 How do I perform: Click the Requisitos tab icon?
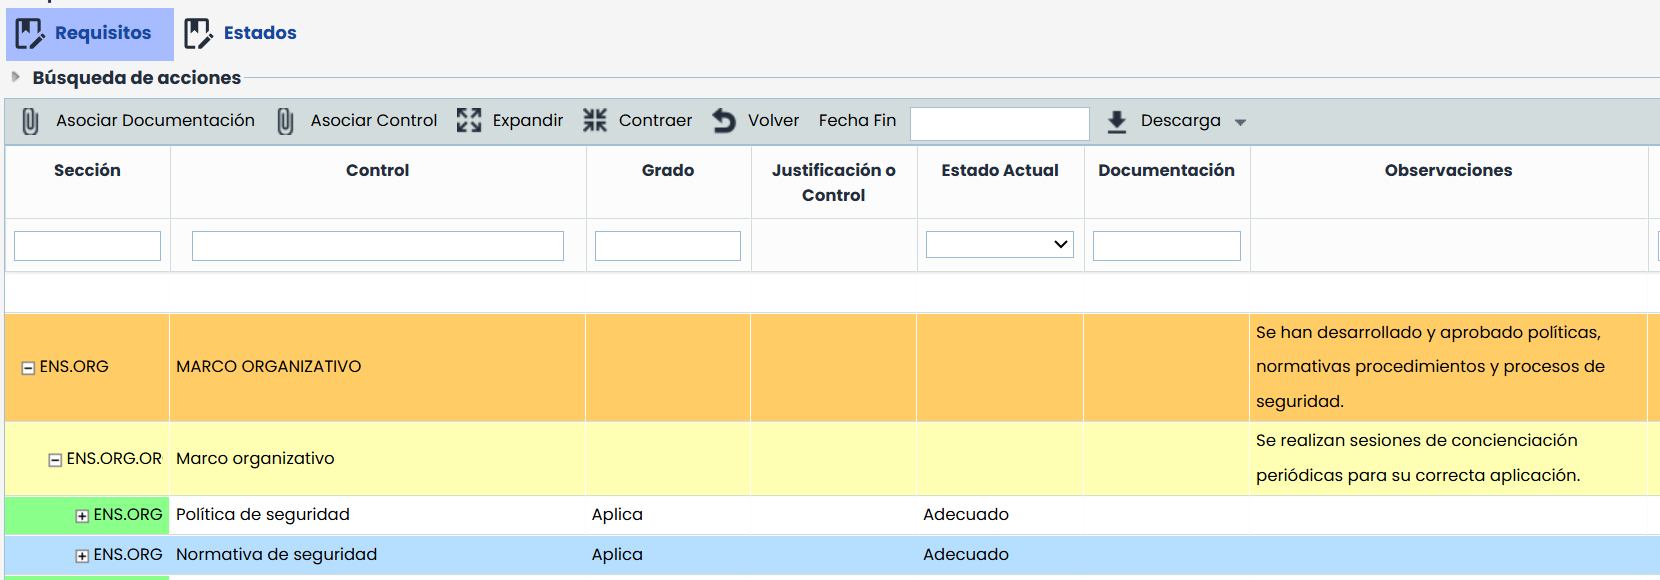[30, 34]
